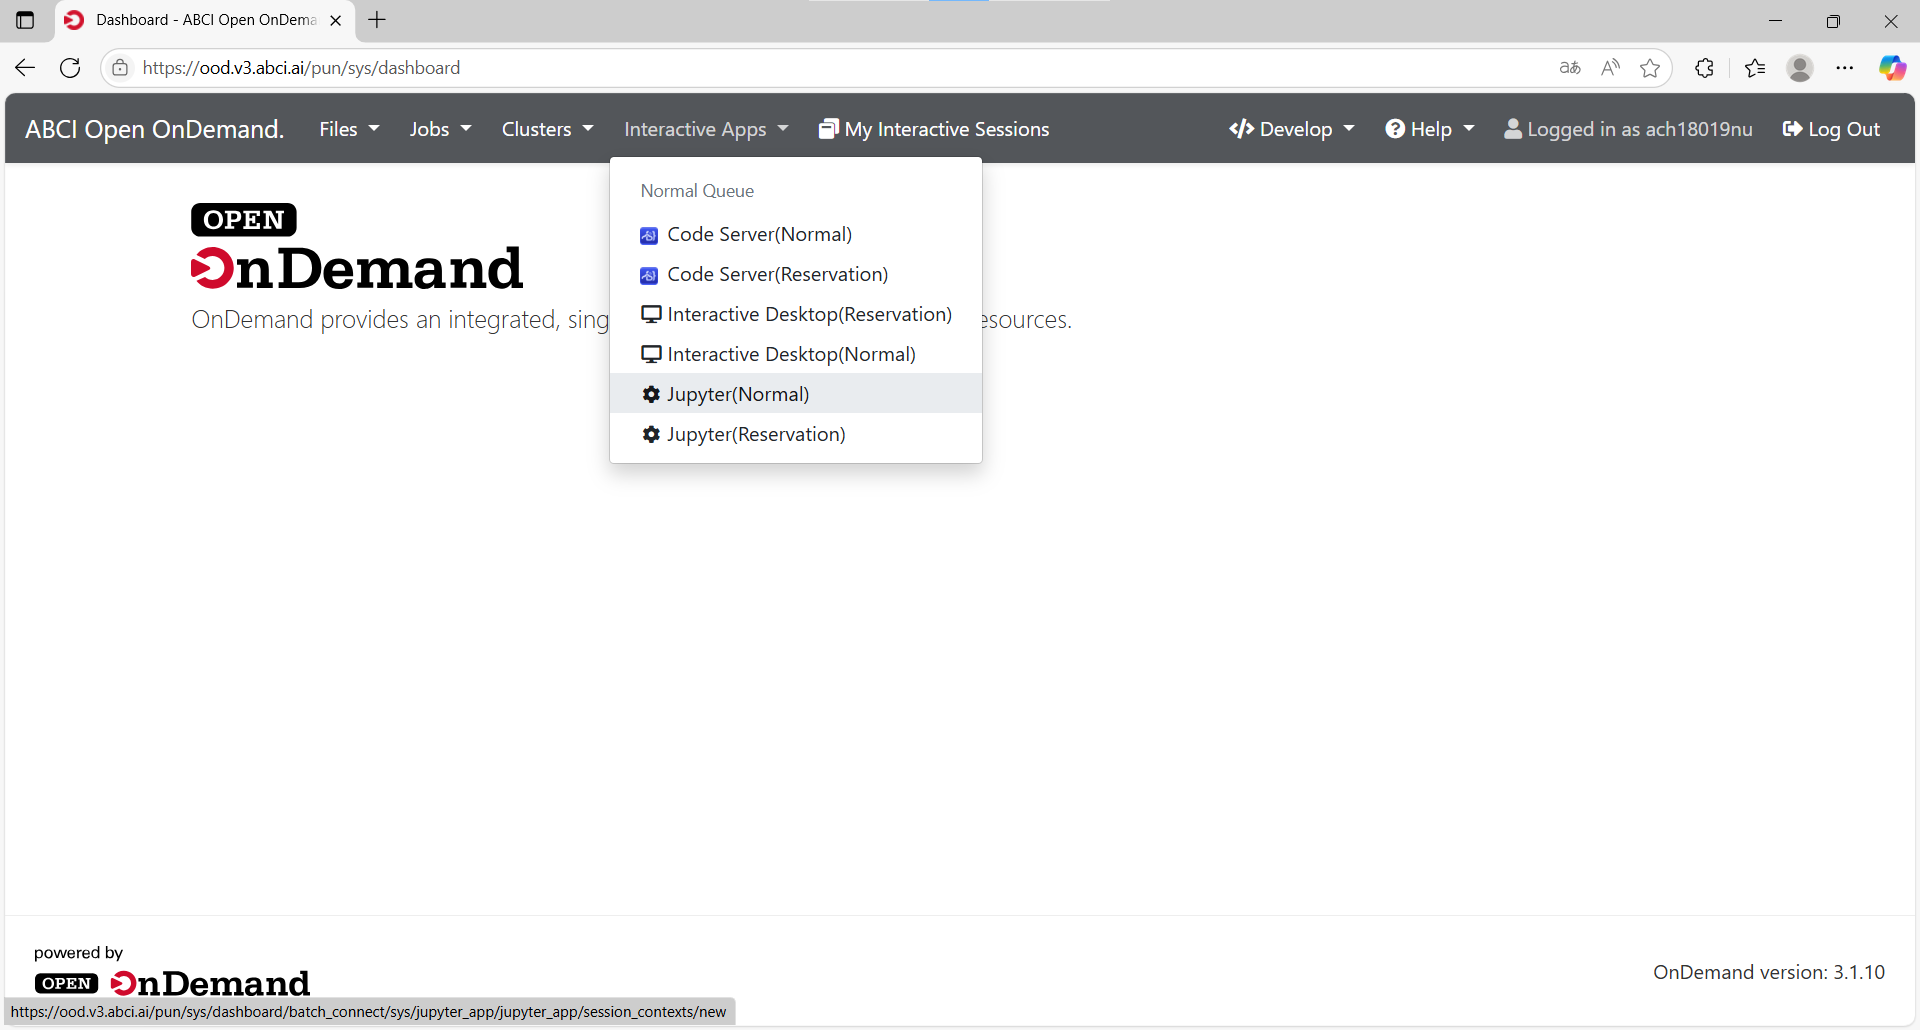The image size is (1920, 1030).
Task: Open the favorites list icon
Action: (1755, 68)
